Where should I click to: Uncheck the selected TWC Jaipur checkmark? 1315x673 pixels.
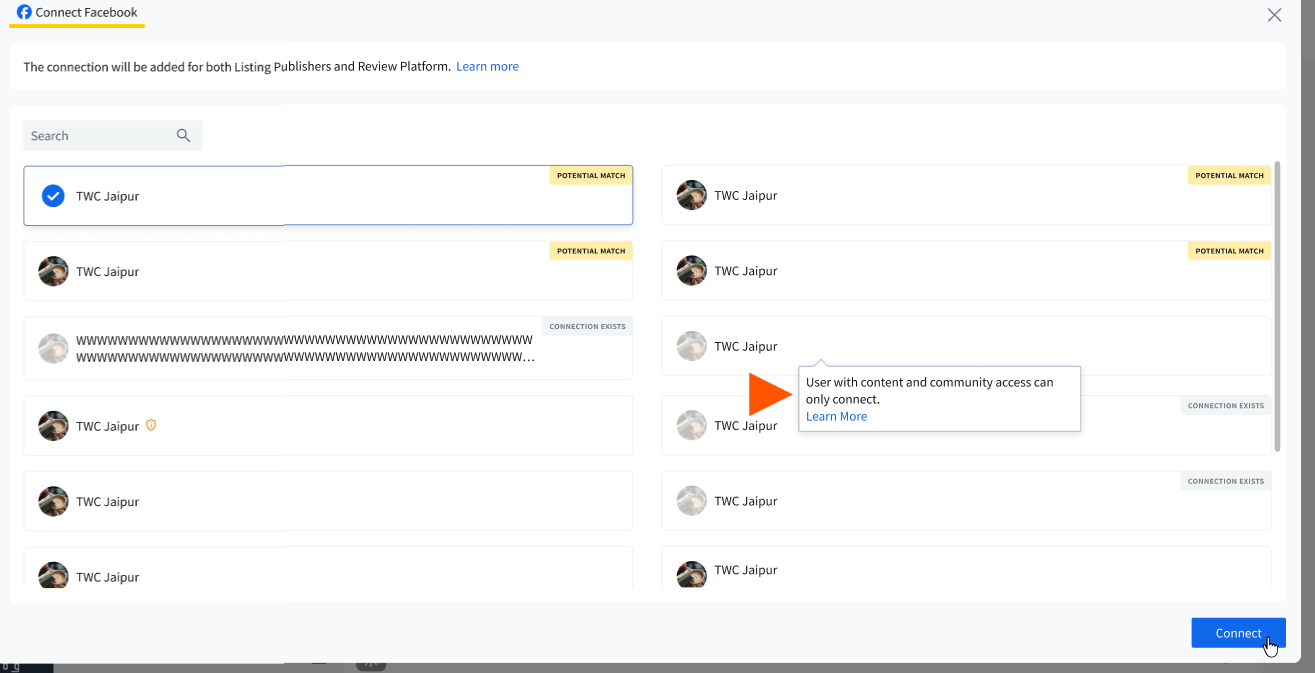[x=53, y=196]
